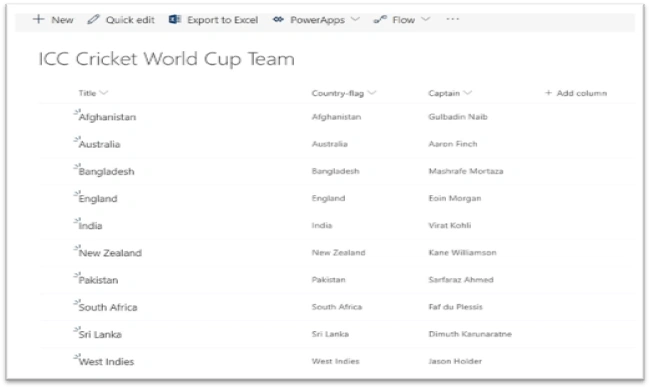Click the Add column button
This screenshot has width=651, height=389.
pyautogui.click(x=576, y=93)
